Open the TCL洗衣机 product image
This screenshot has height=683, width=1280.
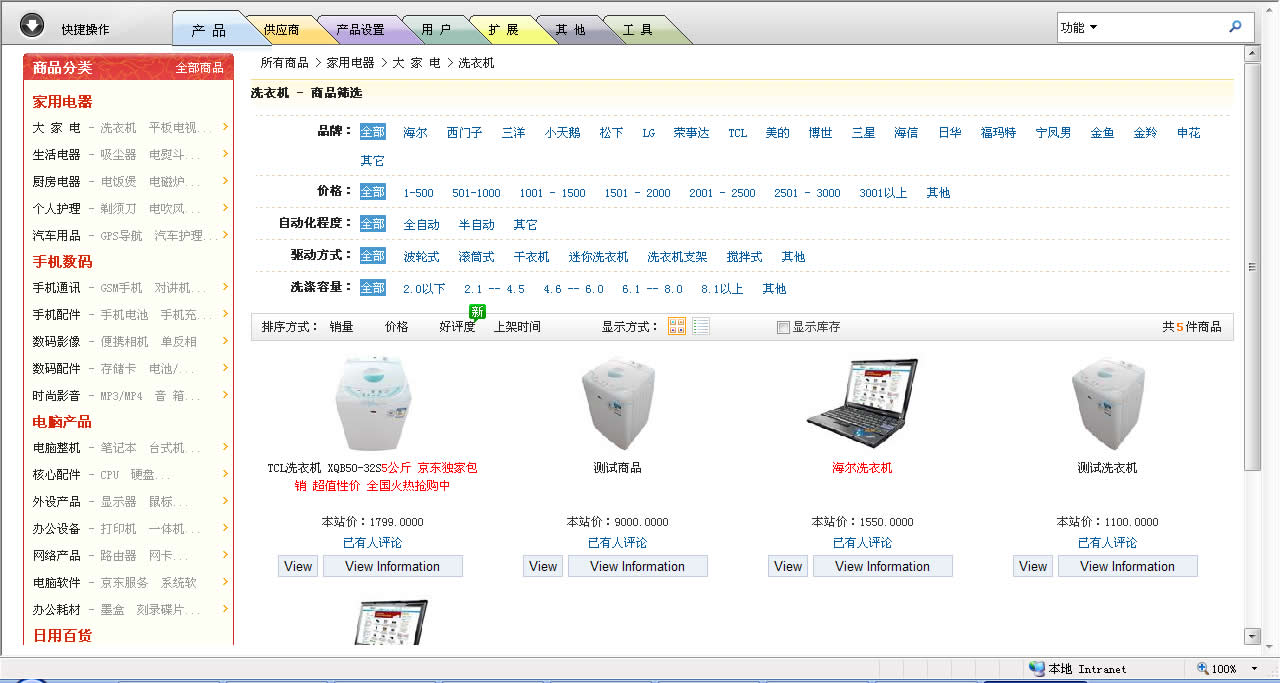373,403
